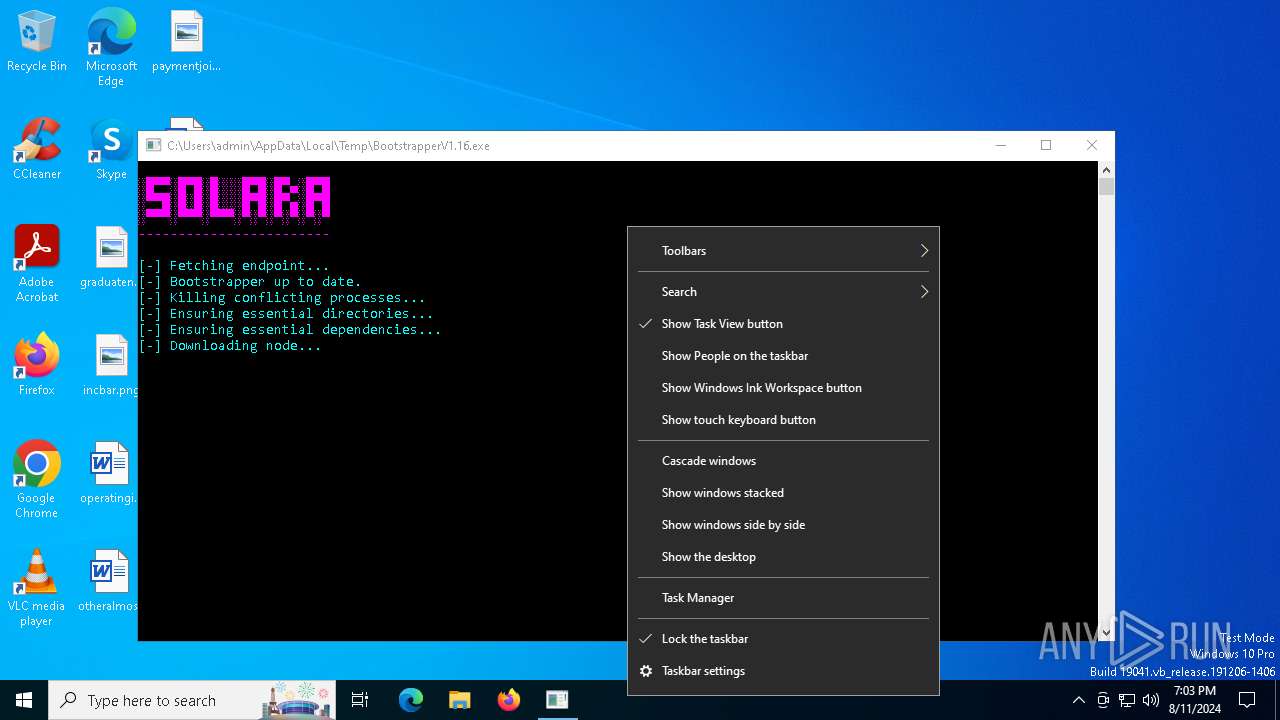Open Skype desktop shortcut
Screen dimensions: 1280x720
(111, 150)
